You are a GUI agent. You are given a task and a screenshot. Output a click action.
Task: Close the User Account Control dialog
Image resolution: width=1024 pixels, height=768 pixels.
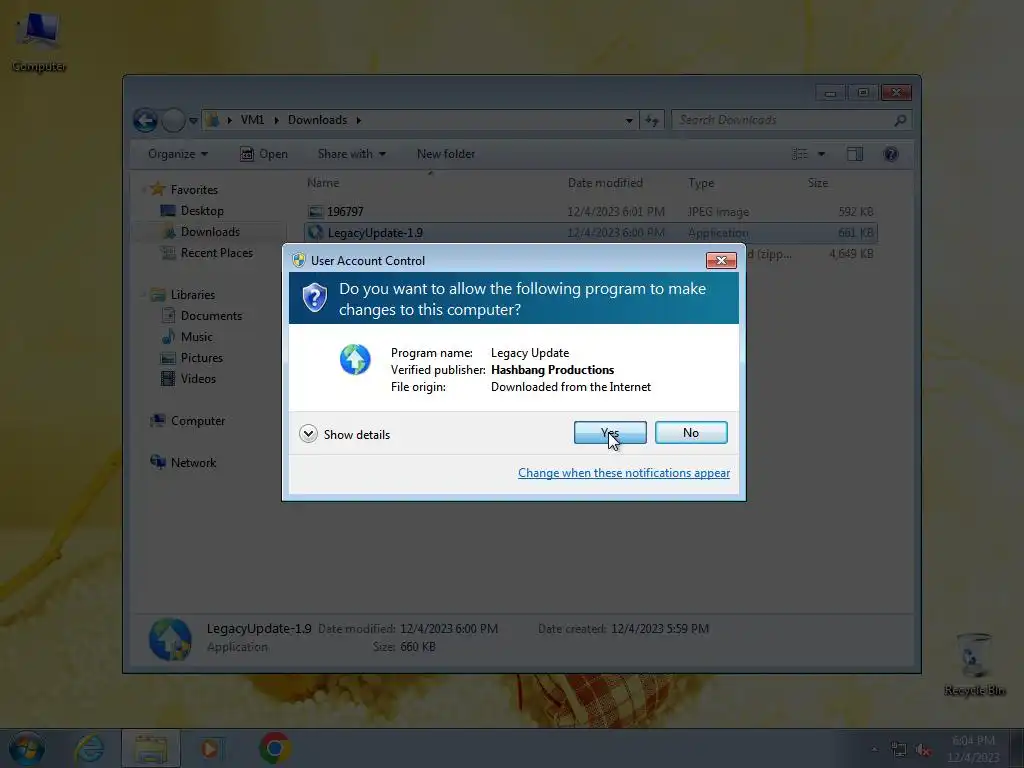coord(721,260)
